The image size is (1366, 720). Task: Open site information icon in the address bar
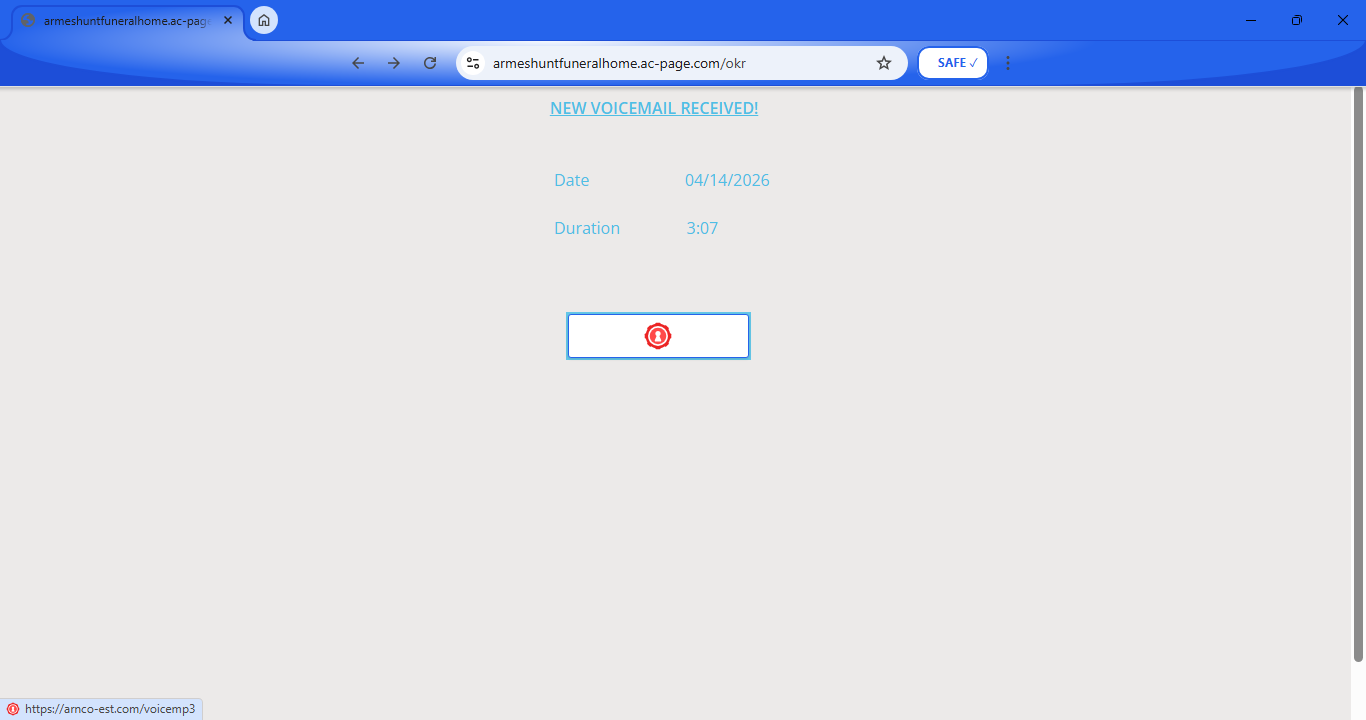[x=474, y=63]
